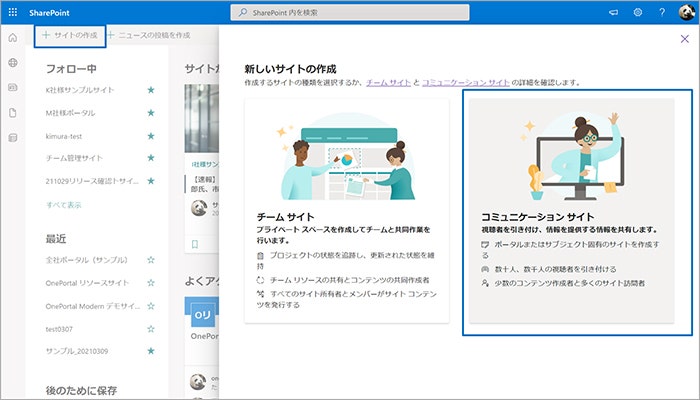Screen dimensions: 700x400
Task: Open OnePortal リソースサイト recent site
Action: [87, 283]
